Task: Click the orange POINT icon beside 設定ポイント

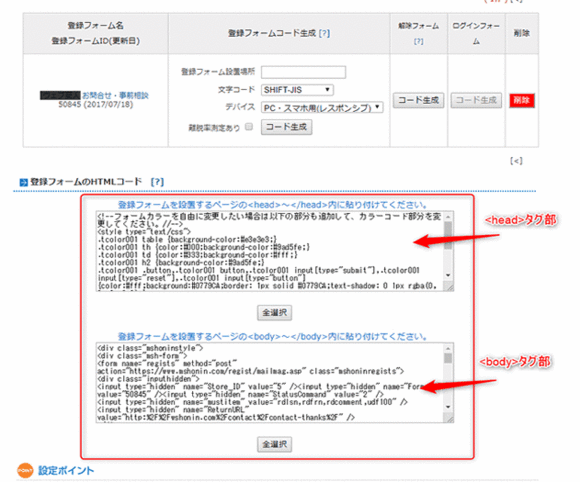Action: tap(25, 471)
